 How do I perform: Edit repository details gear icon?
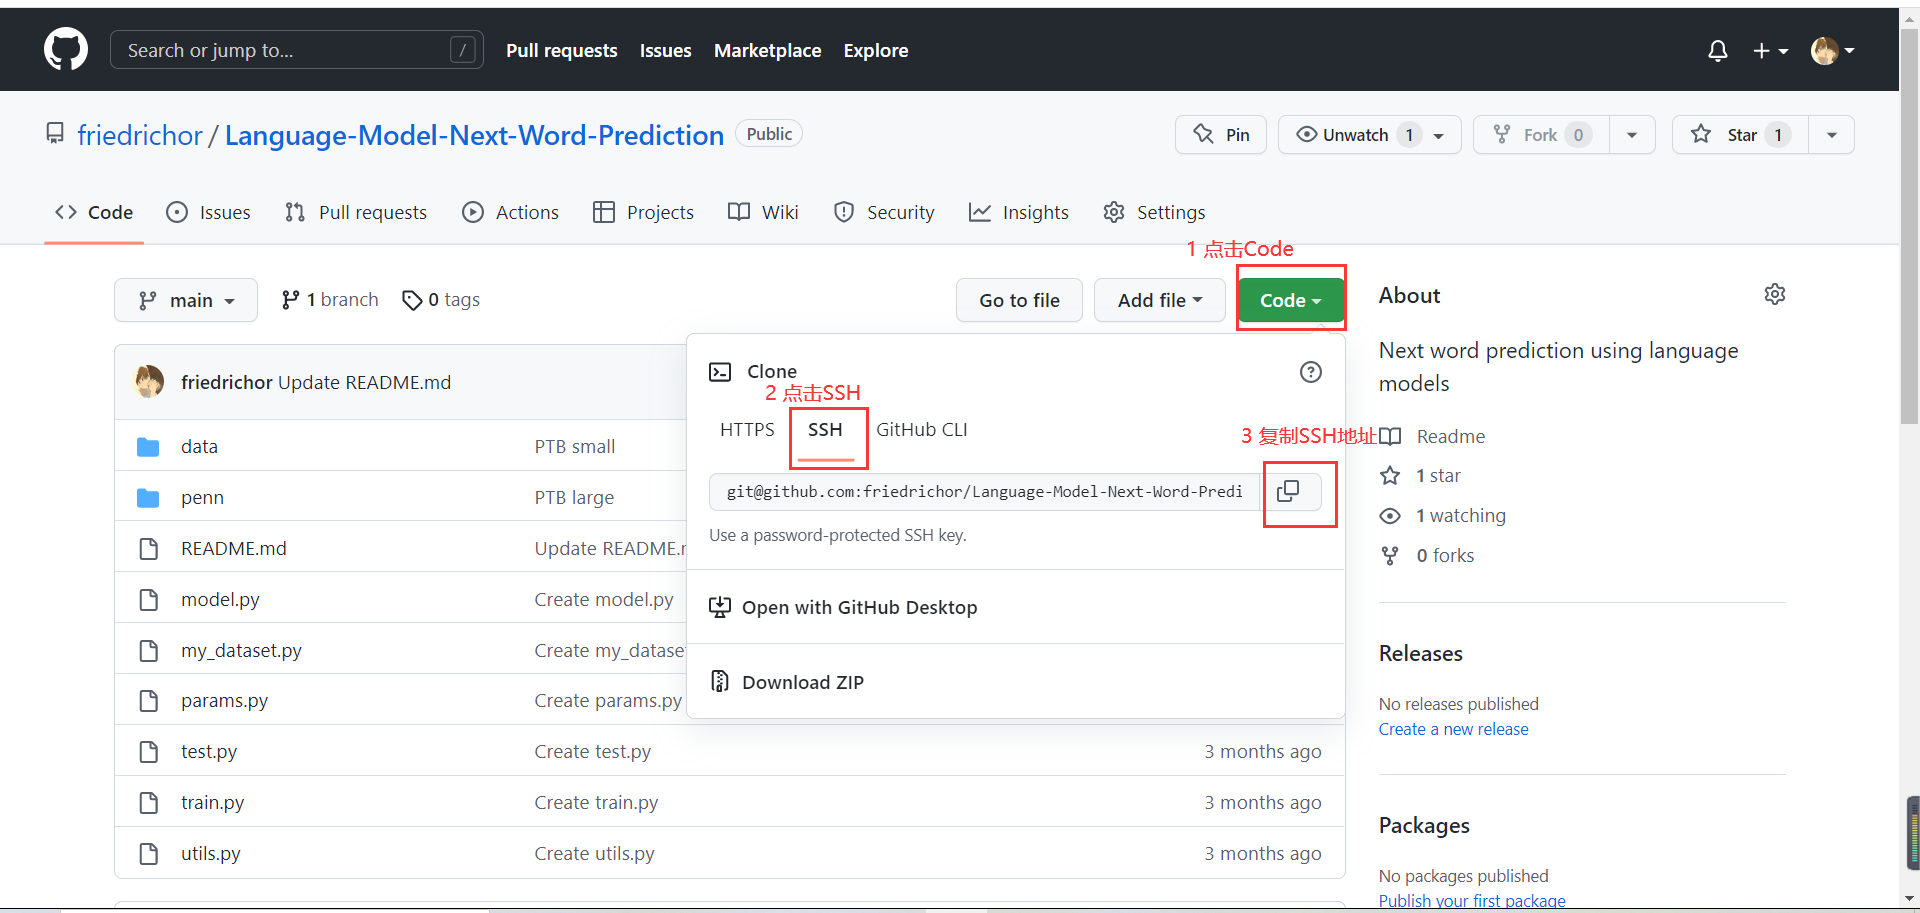tap(1775, 294)
